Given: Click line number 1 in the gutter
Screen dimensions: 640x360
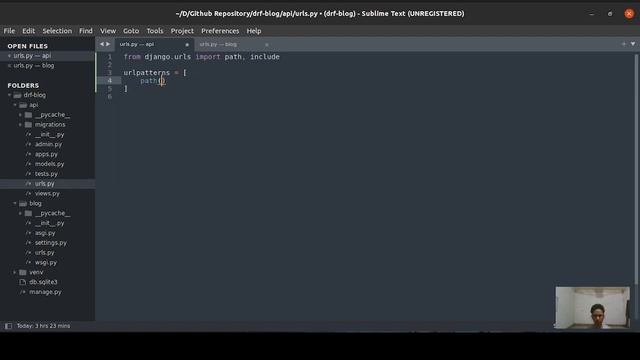Looking at the screenshot, I should [109, 57].
